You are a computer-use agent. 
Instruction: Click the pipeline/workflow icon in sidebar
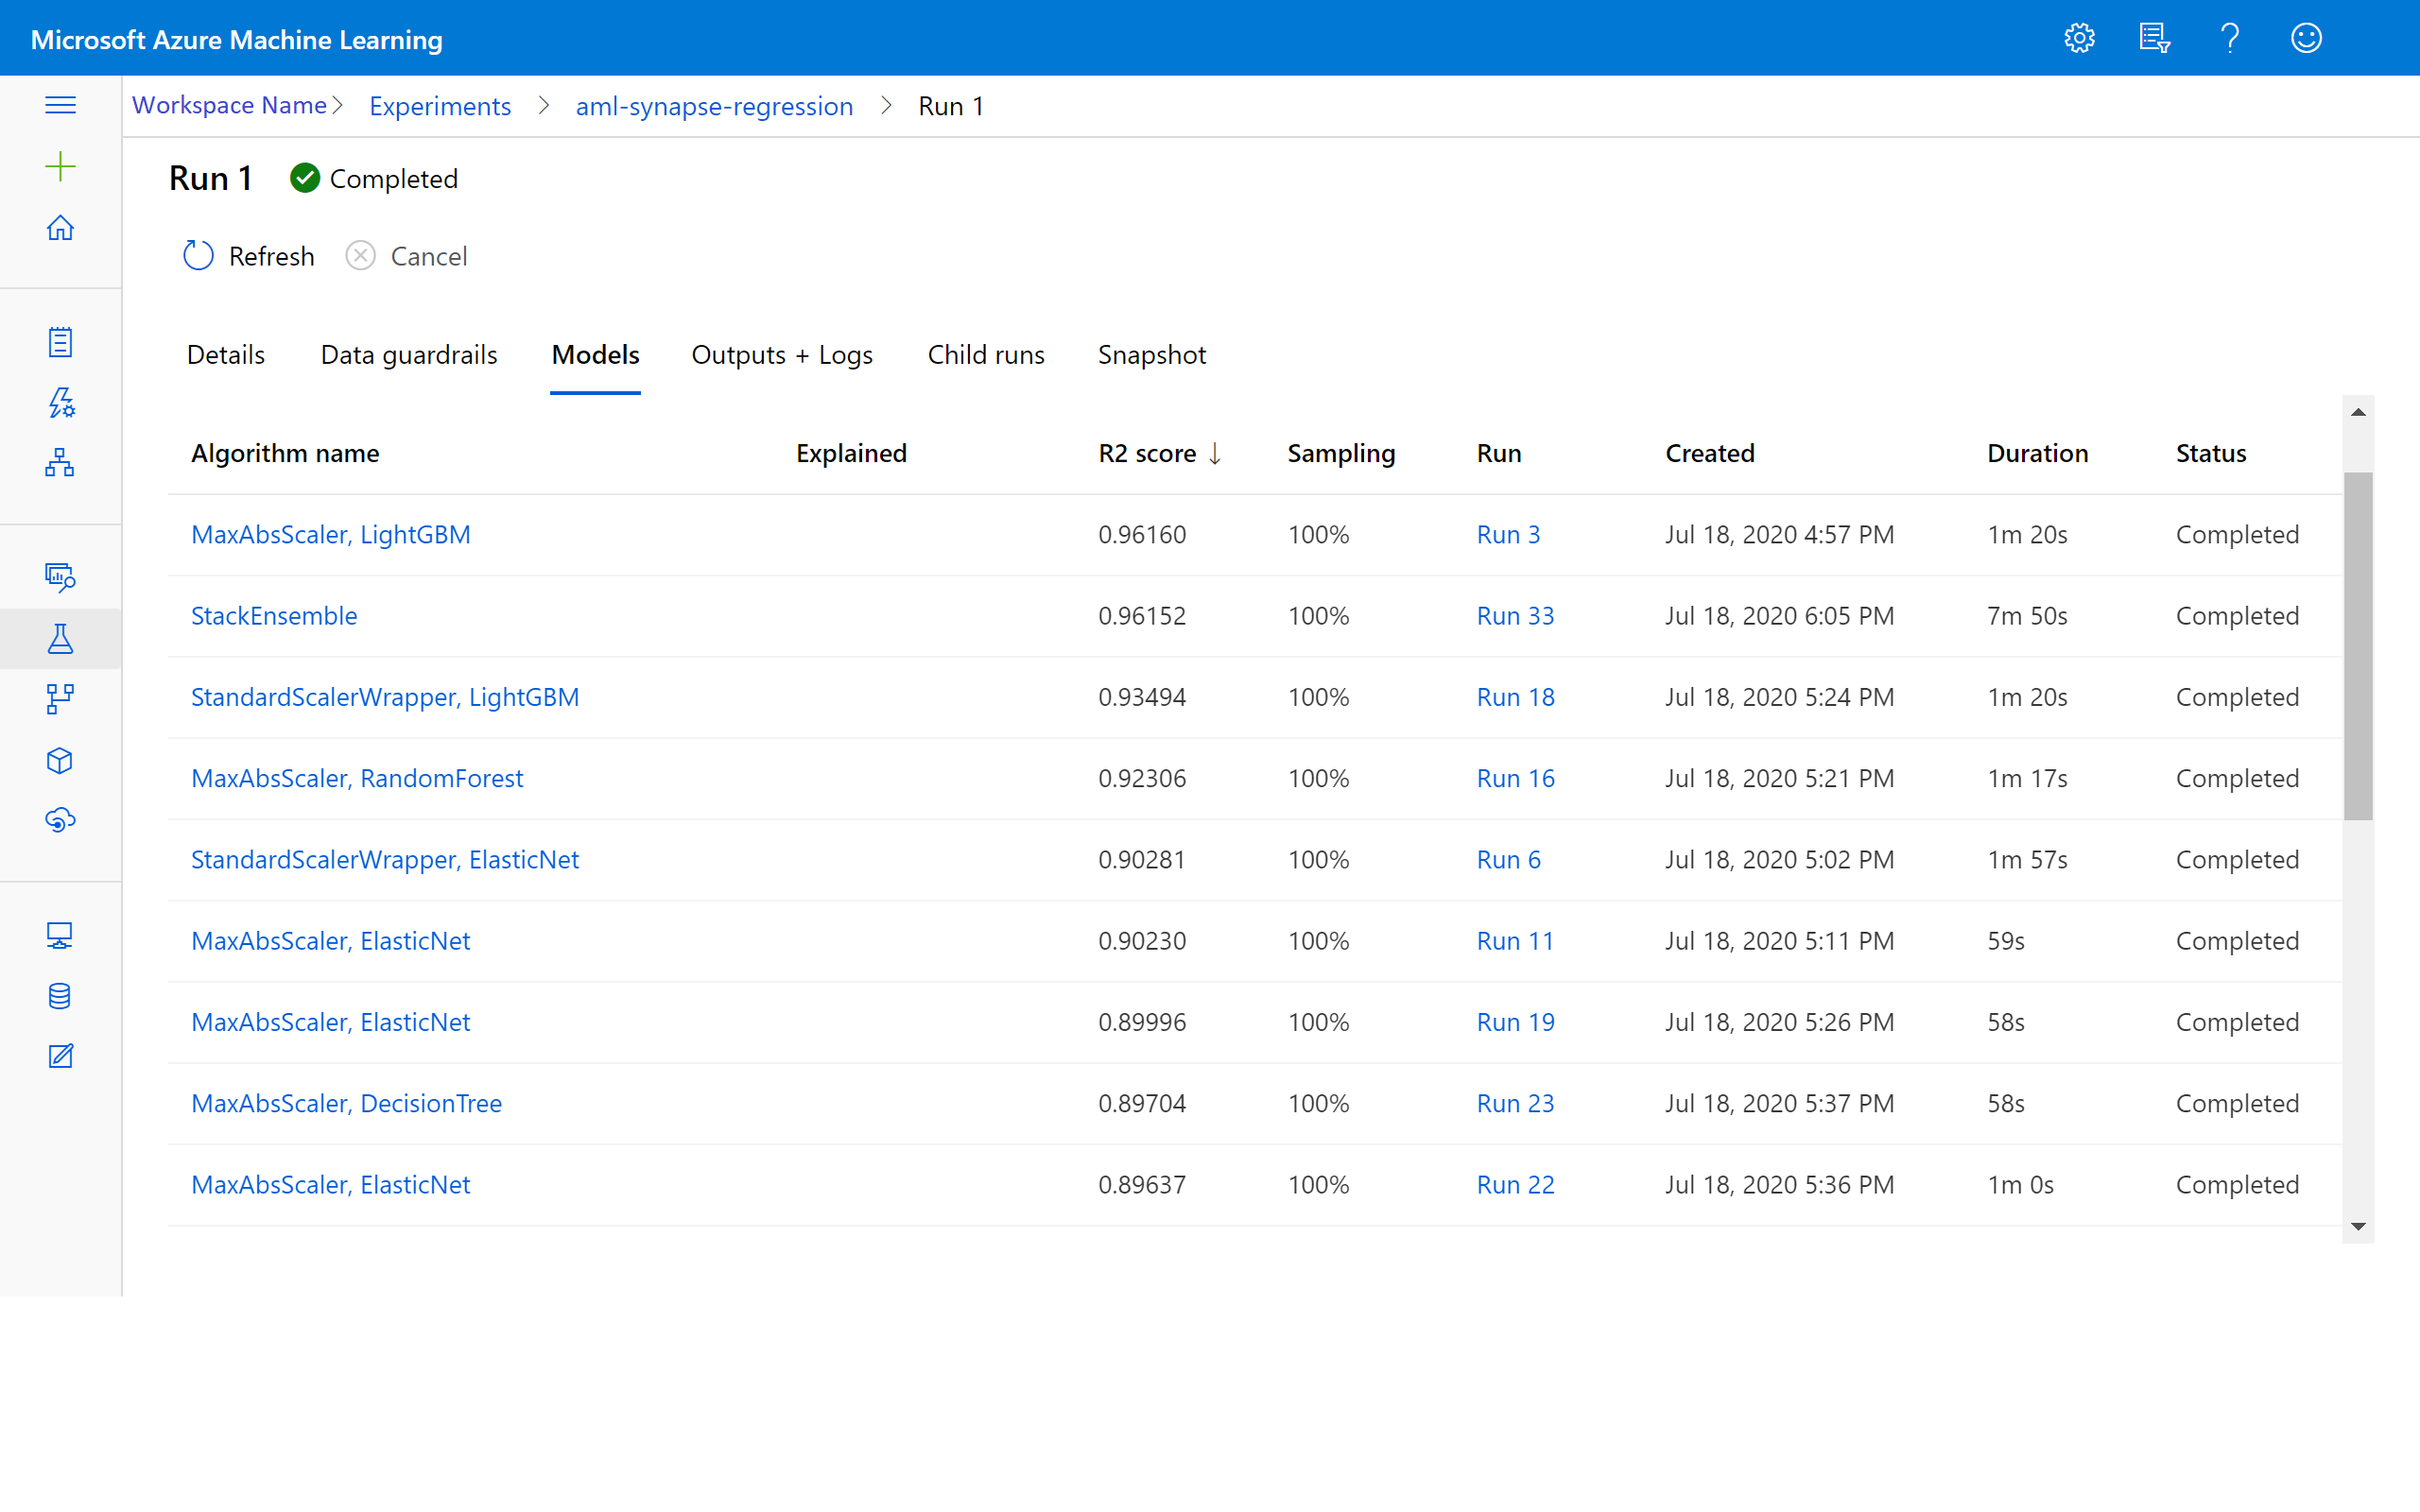coord(61,698)
